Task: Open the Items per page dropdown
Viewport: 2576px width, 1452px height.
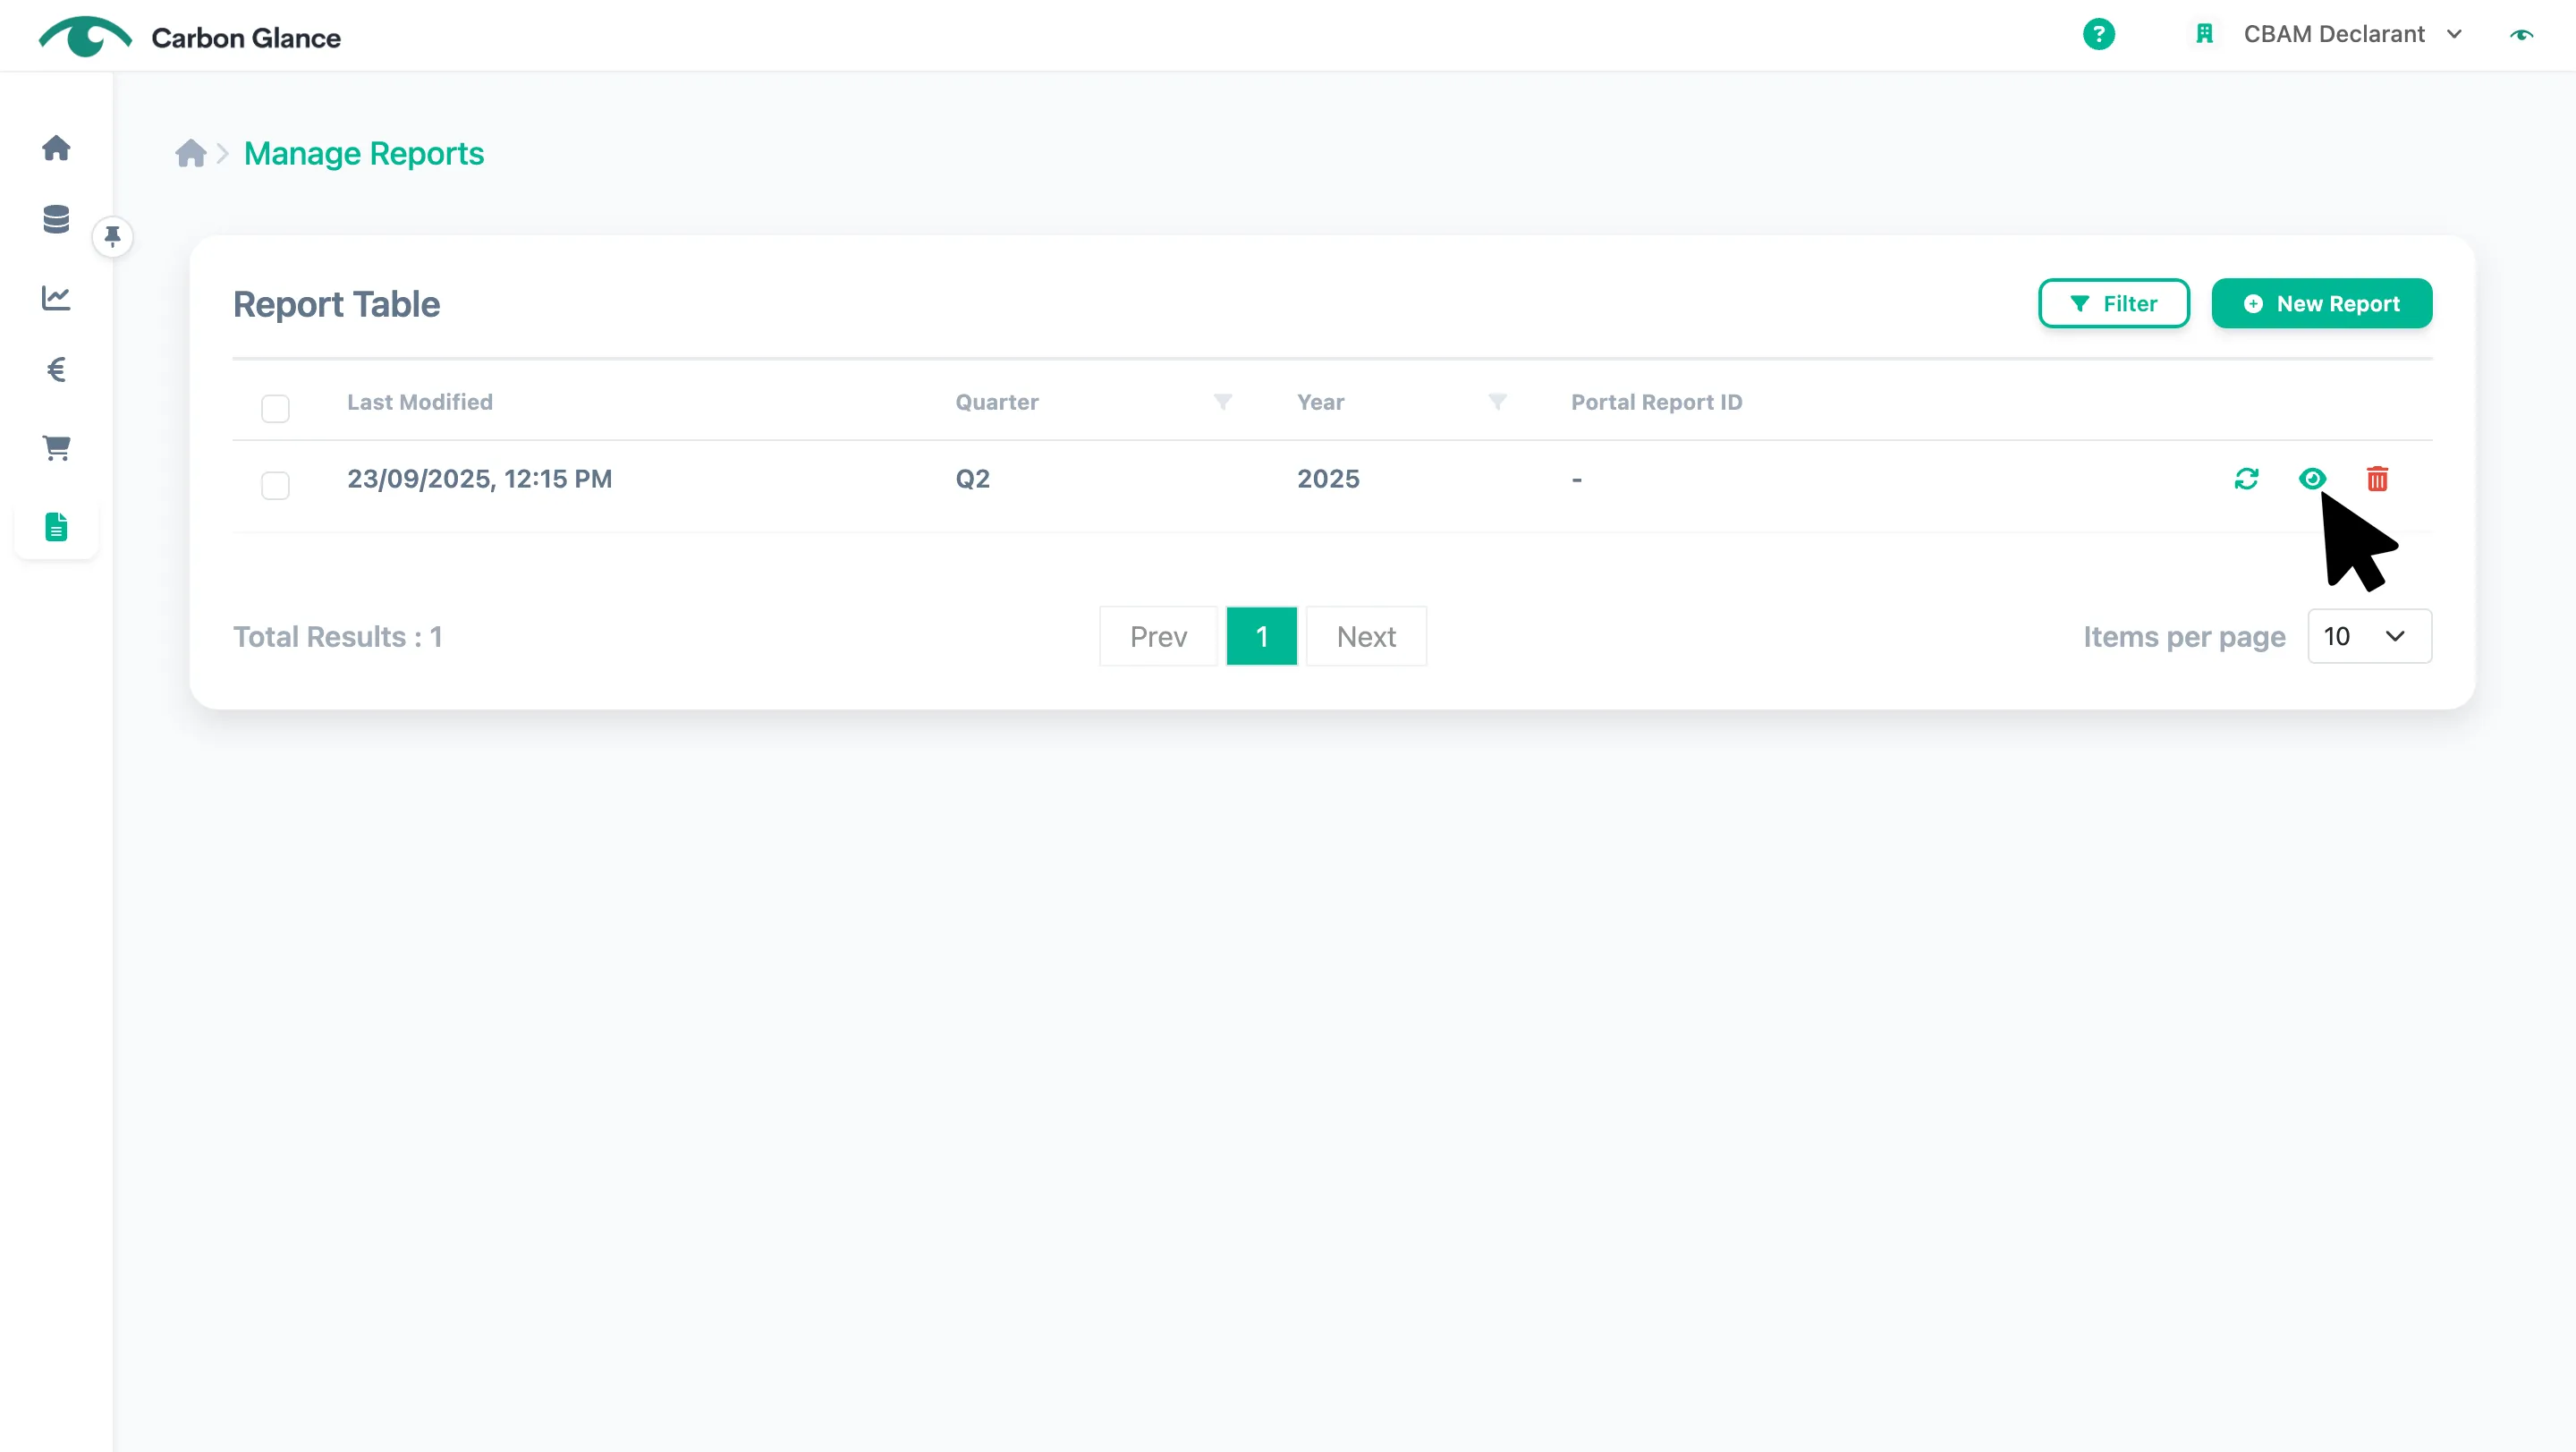Action: (2369, 636)
